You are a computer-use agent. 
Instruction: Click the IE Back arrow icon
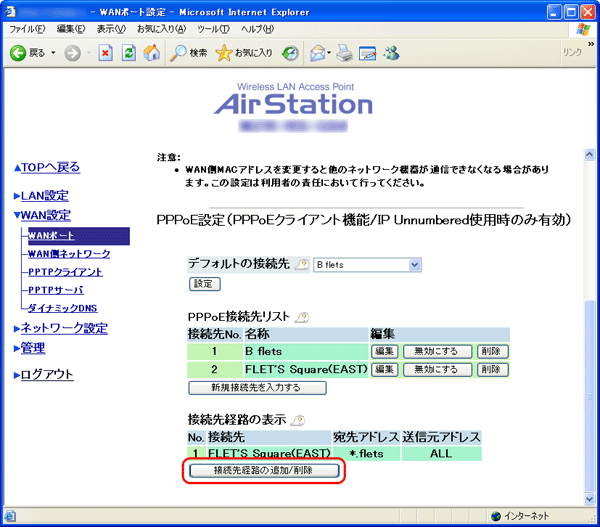(18, 53)
